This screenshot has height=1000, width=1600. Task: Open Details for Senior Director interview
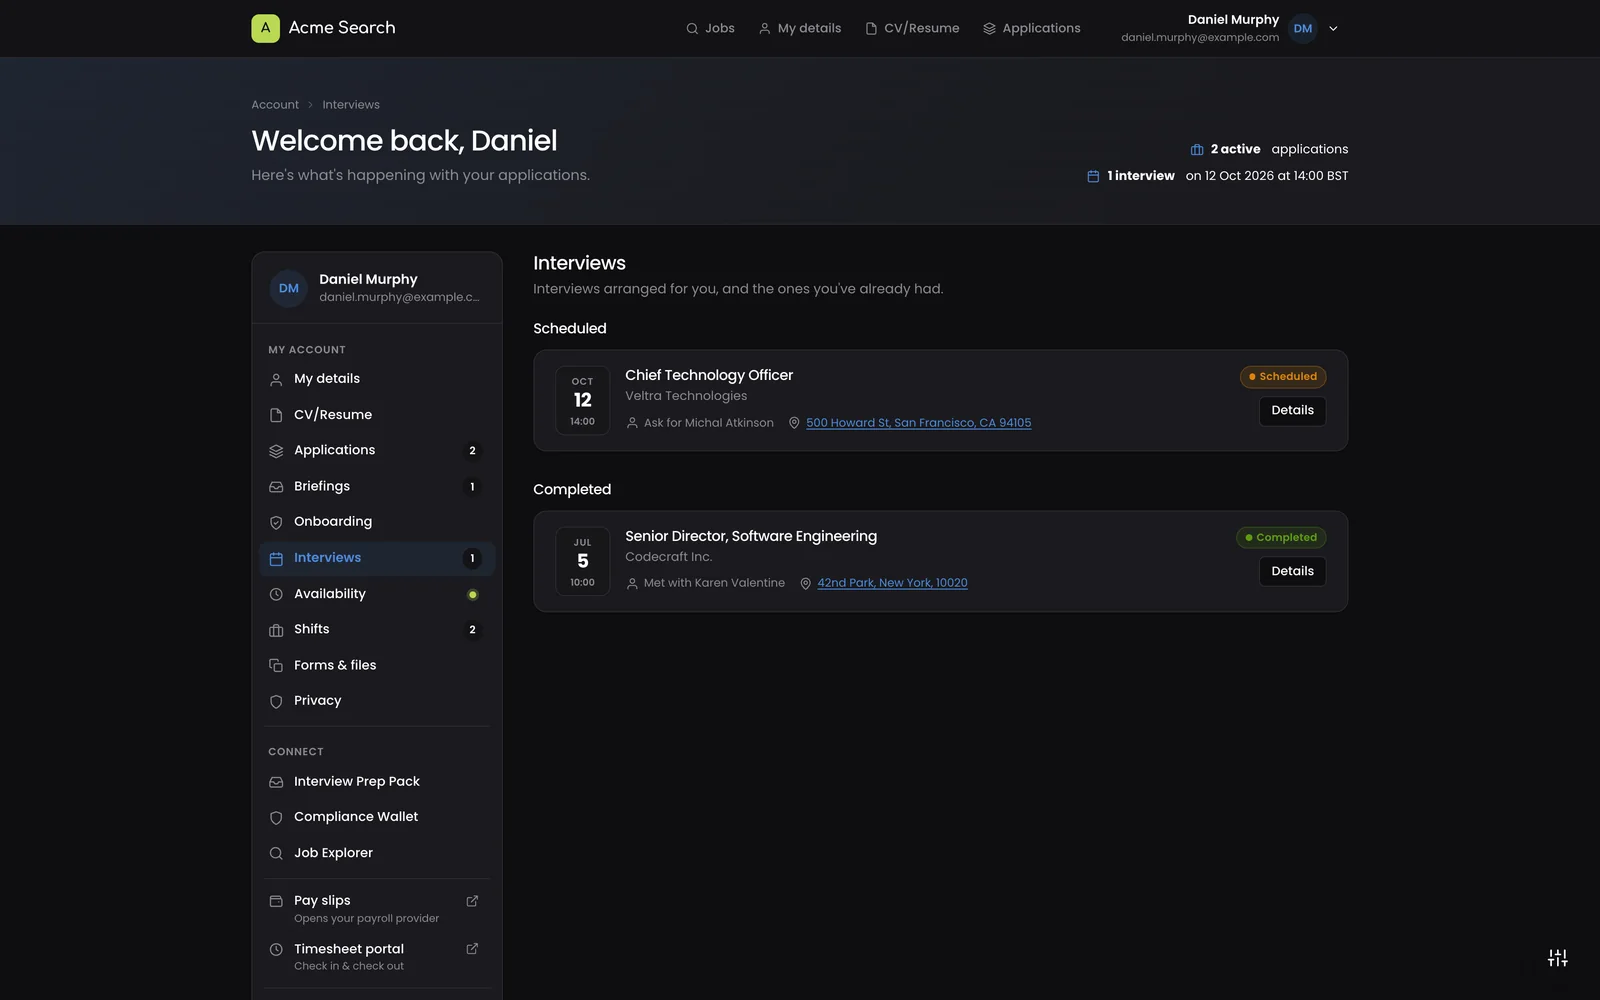(x=1292, y=571)
